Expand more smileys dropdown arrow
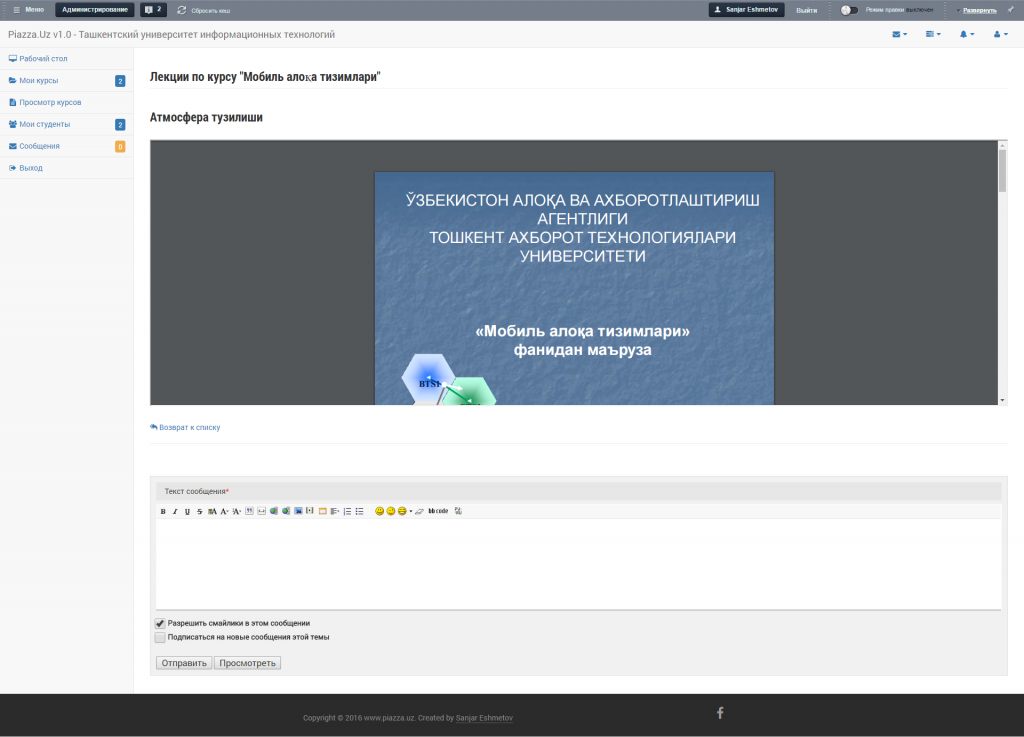 pyautogui.click(x=411, y=511)
